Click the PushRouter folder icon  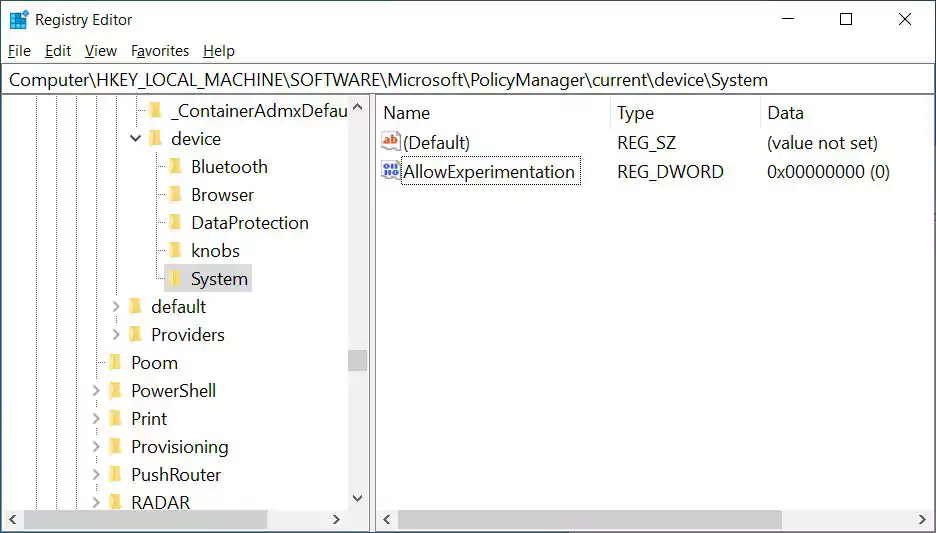click(x=115, y=475)
